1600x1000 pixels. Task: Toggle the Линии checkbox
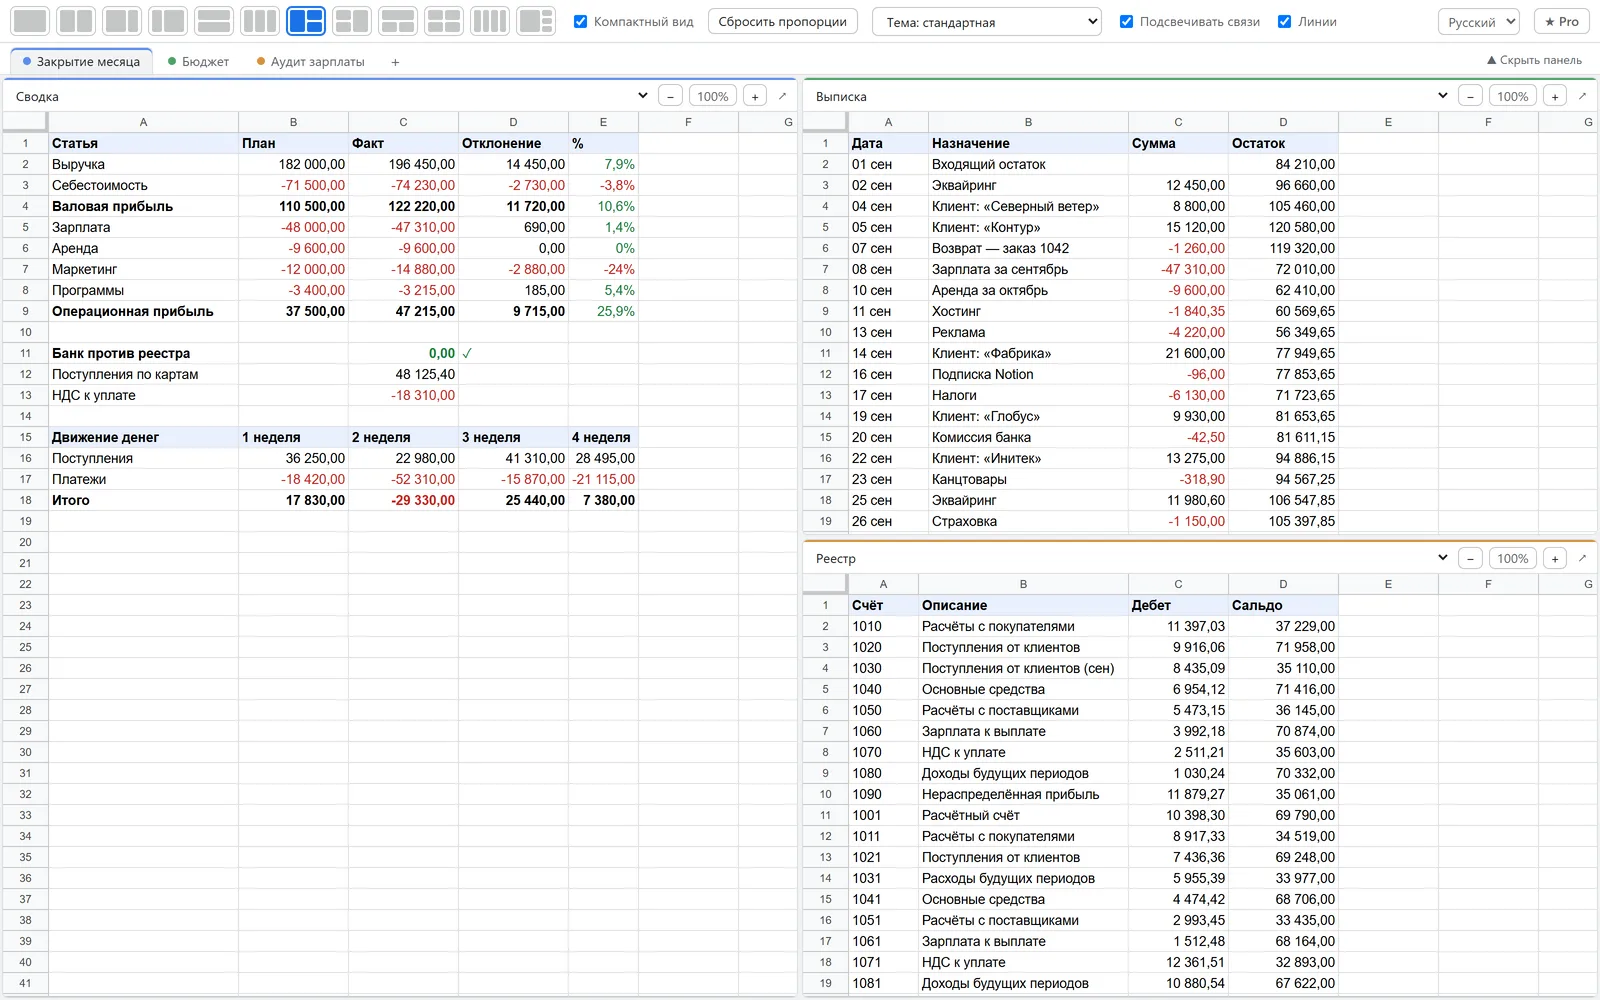pos(1284,21)
